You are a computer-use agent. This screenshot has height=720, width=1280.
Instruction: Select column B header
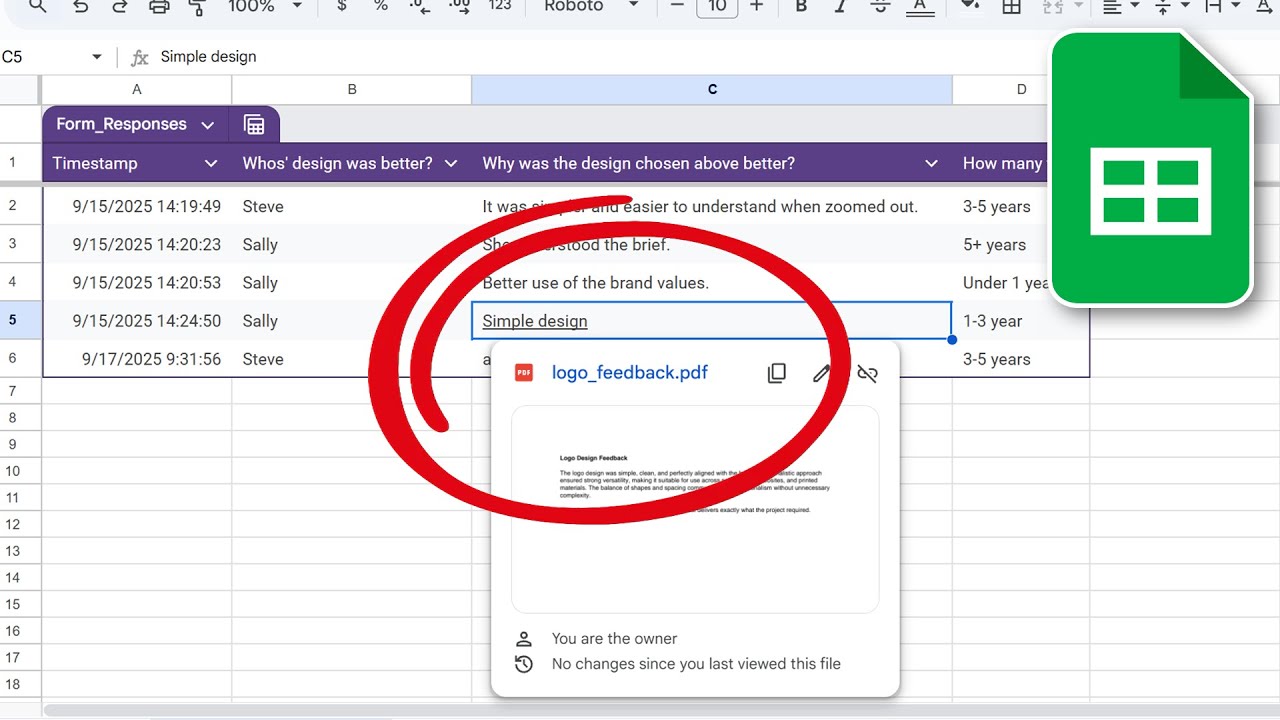(352, 90)
